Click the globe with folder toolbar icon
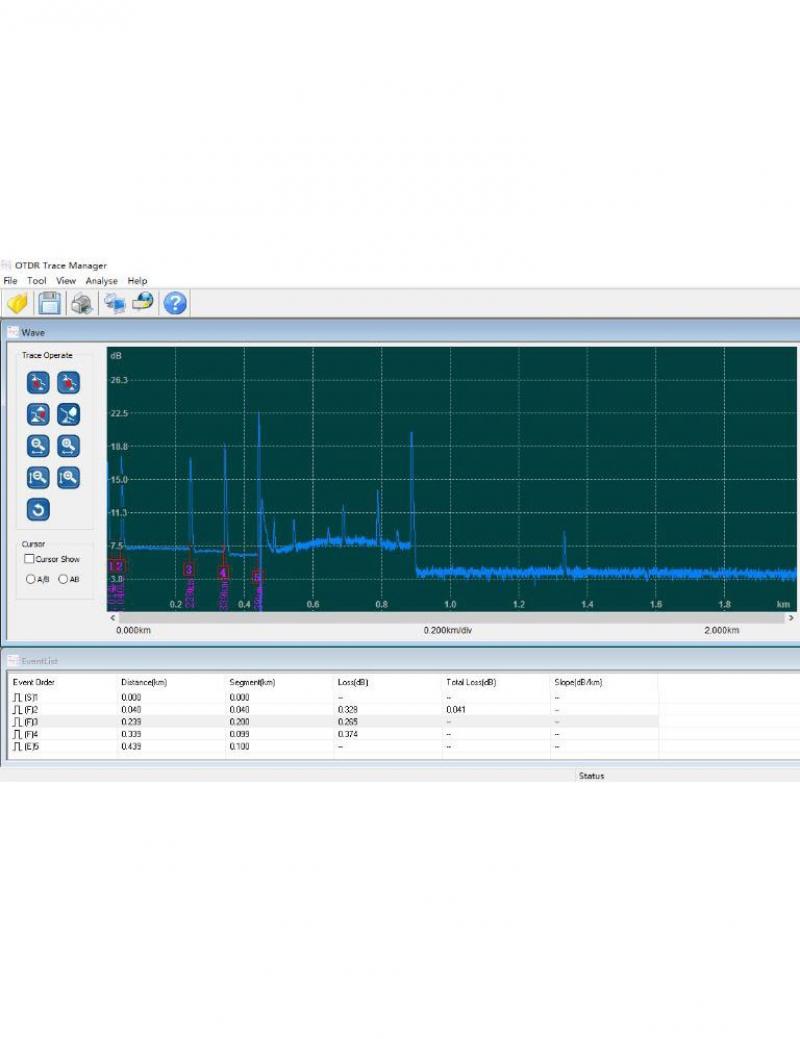The height and width of the screenshot is (1039, 800). point(143,302)
